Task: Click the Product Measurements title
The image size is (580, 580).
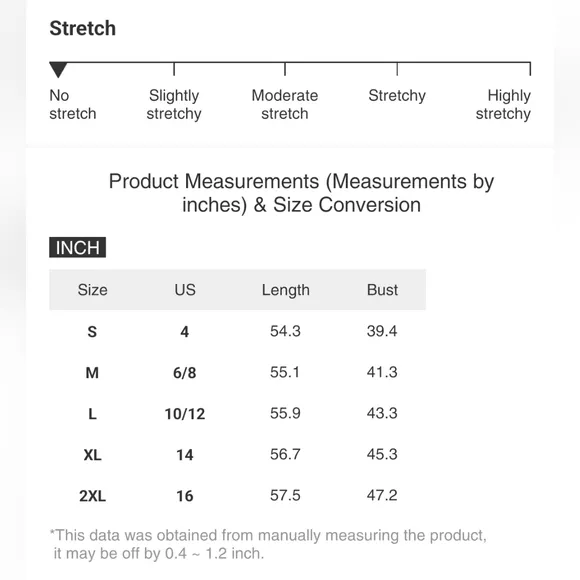Action: pyautogui.click(x=301, y=193)
